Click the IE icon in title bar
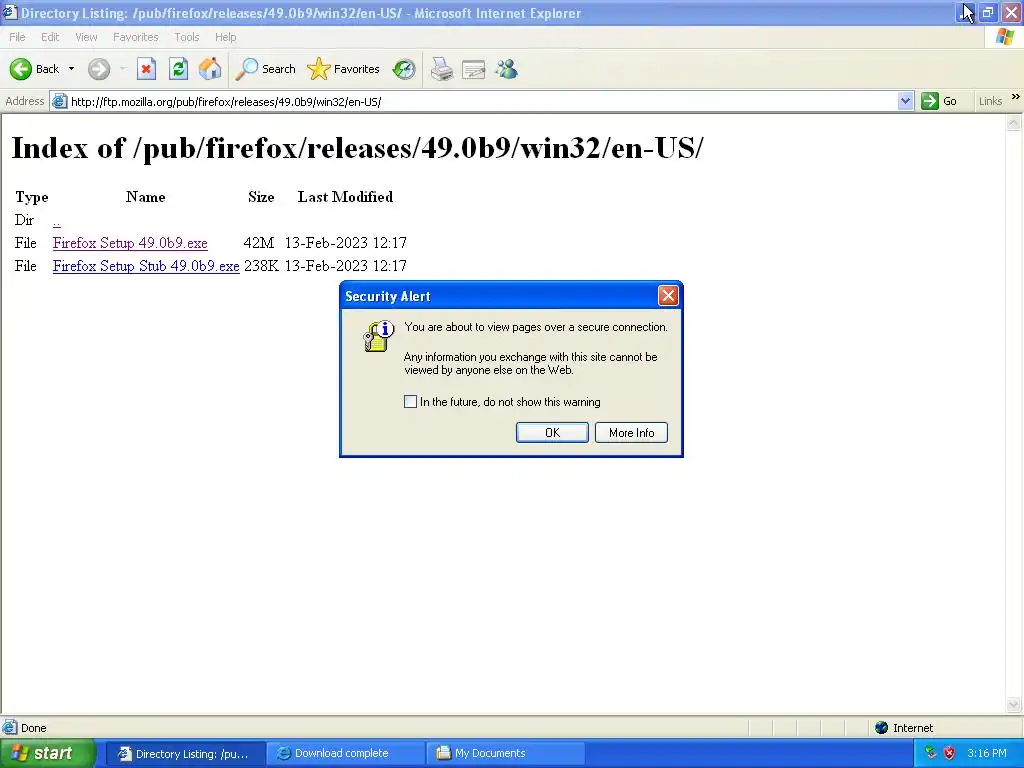 9,12
